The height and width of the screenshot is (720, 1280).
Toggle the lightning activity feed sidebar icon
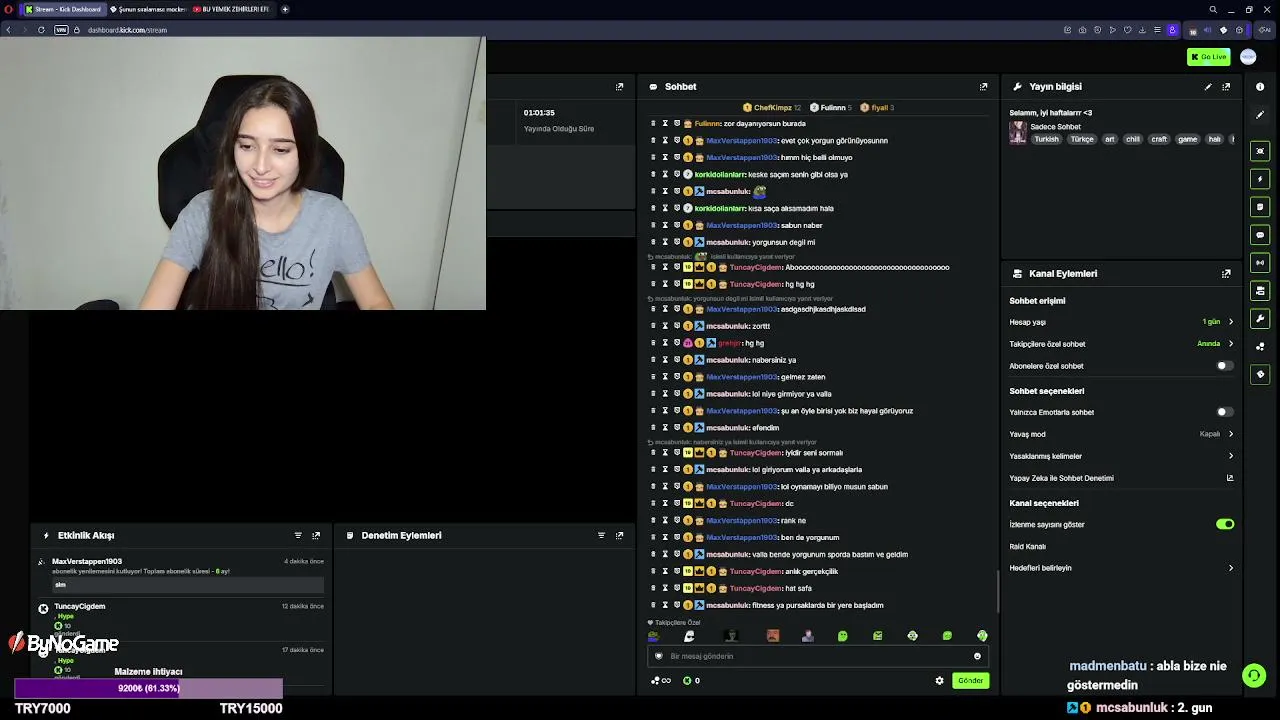(1260, 179)
